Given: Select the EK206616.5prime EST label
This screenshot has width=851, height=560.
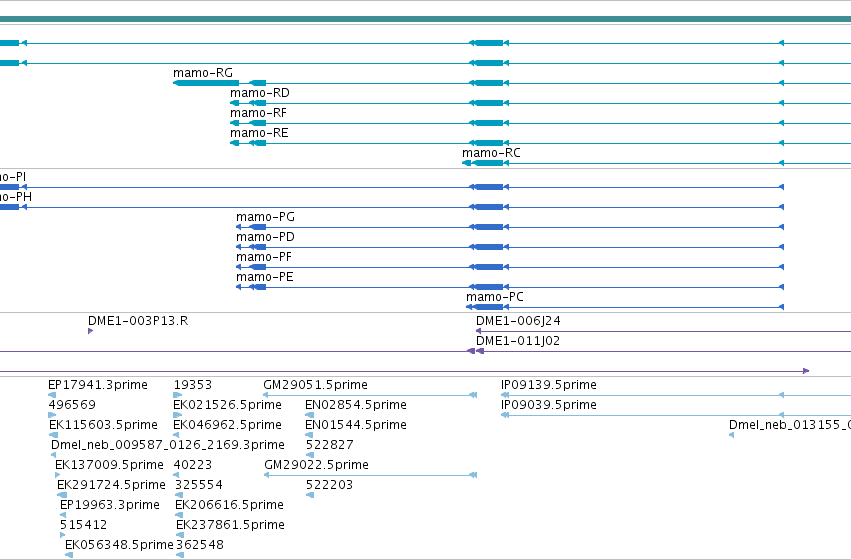Looking at the screenshot, I should pos(229,505).
